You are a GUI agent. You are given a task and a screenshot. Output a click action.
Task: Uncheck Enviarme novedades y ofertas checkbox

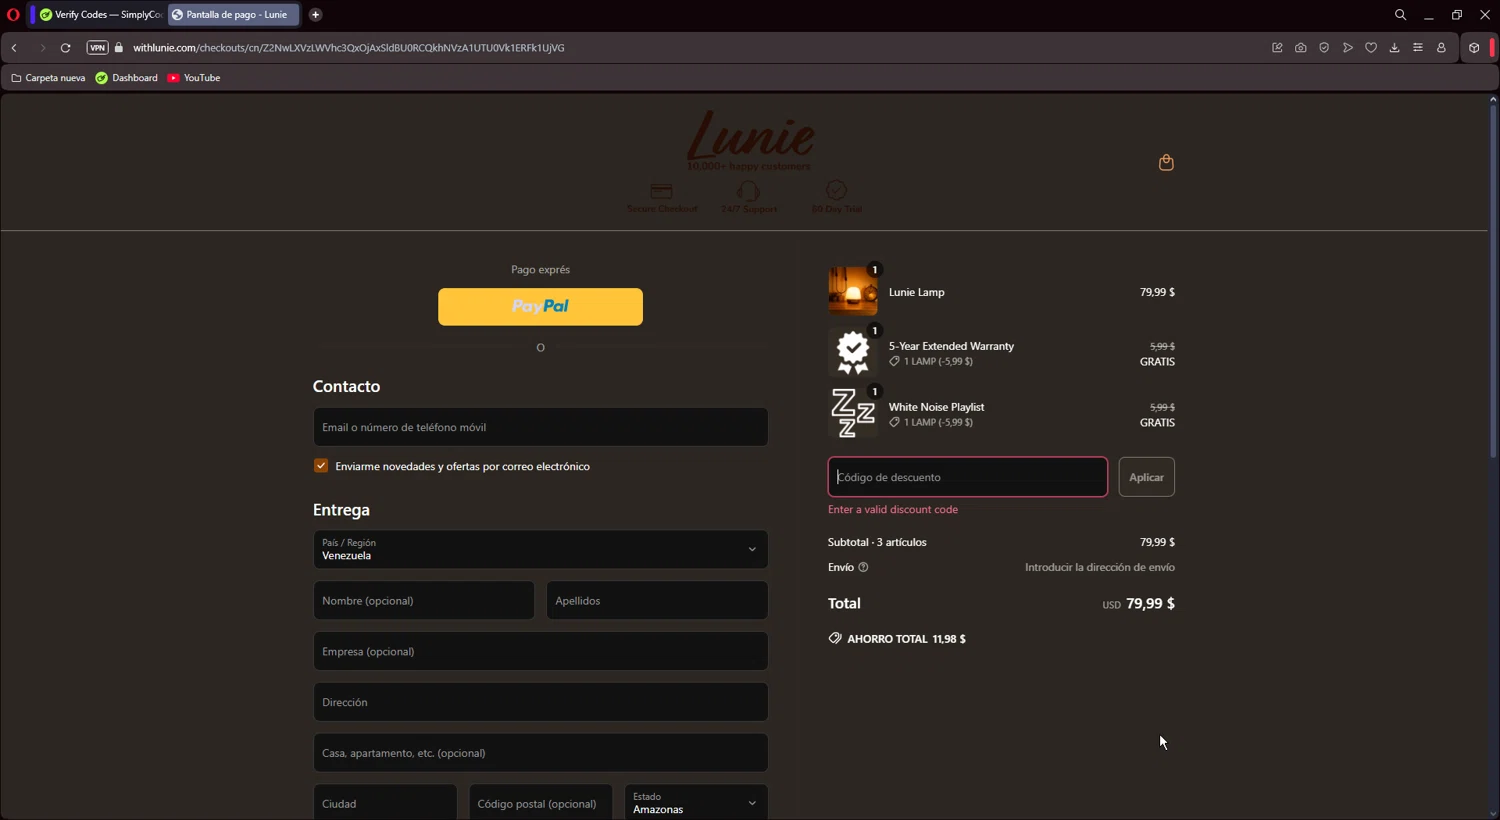[x=321, y=466]
